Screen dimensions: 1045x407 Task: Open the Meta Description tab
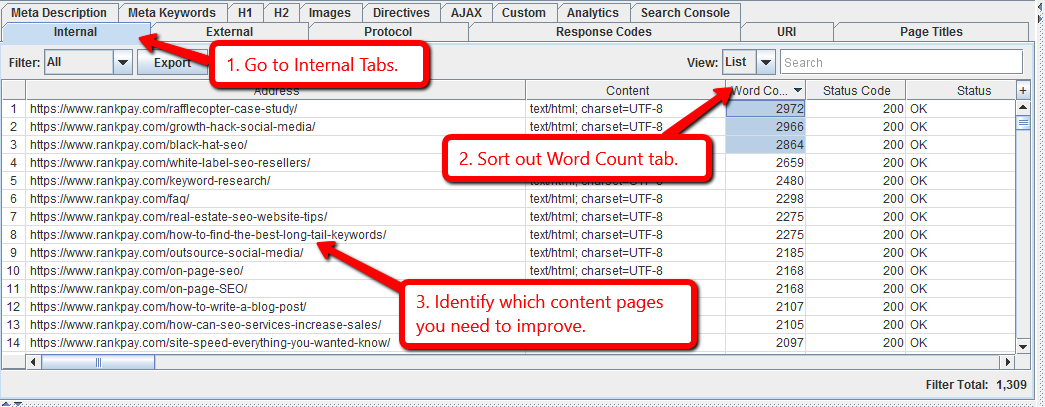click(x=59, y=13)
